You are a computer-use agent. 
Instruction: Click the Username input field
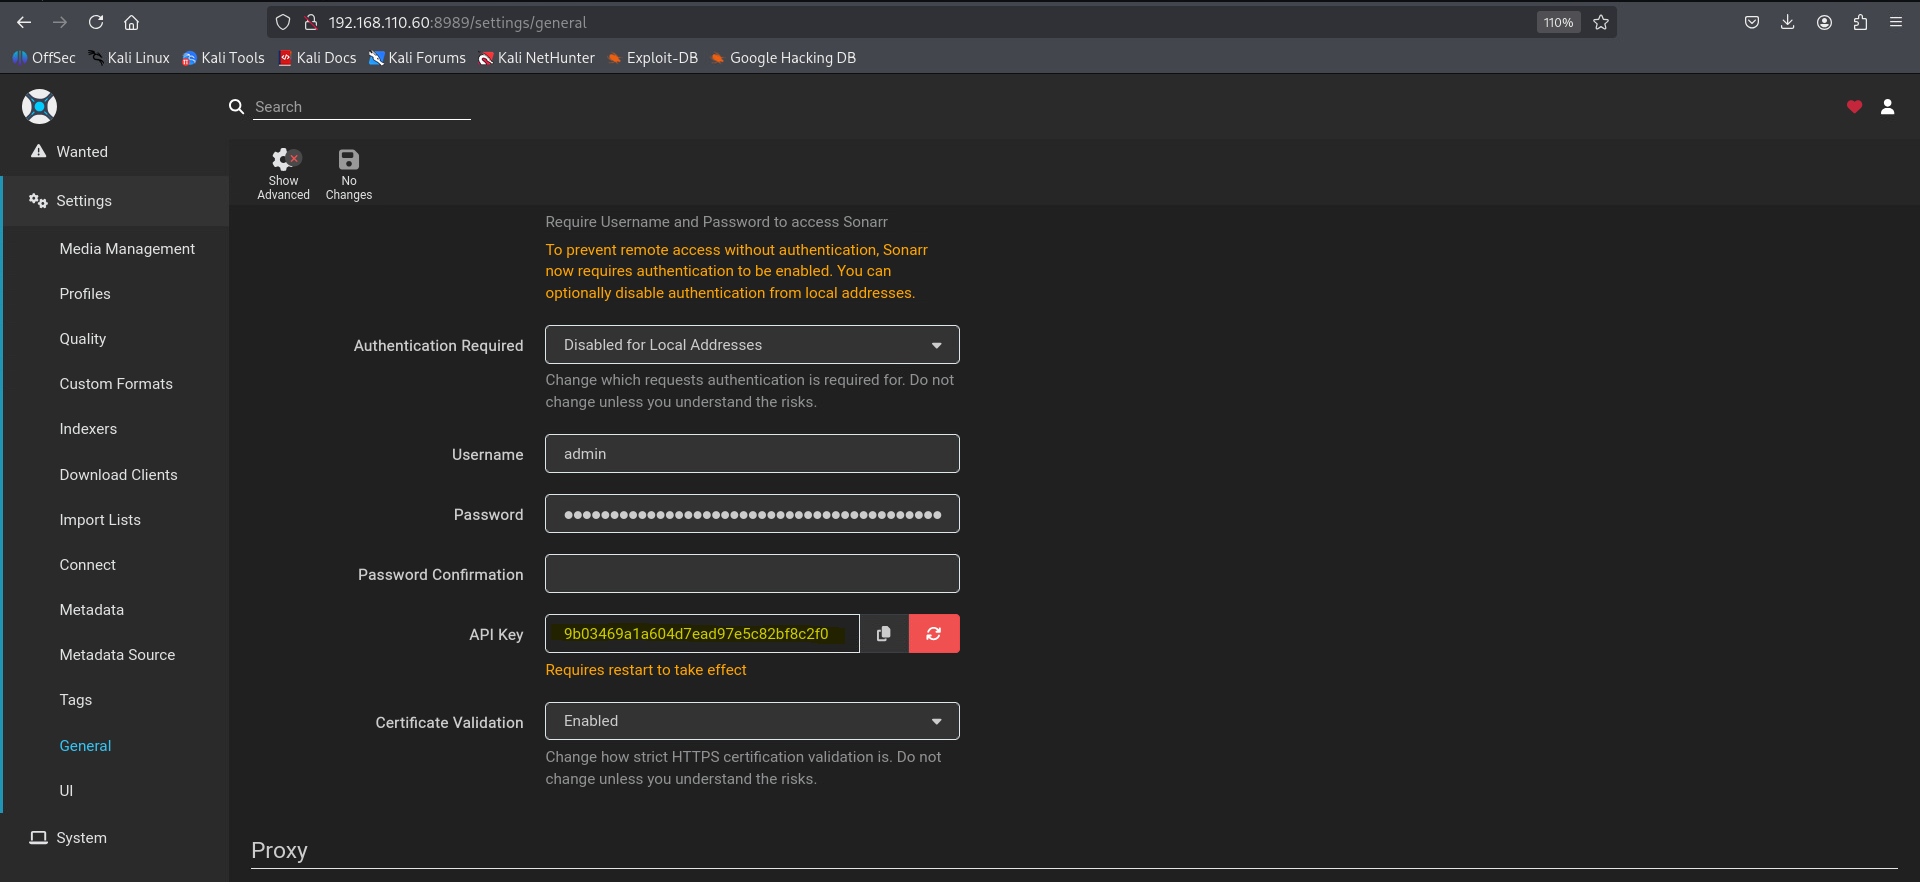752,454
